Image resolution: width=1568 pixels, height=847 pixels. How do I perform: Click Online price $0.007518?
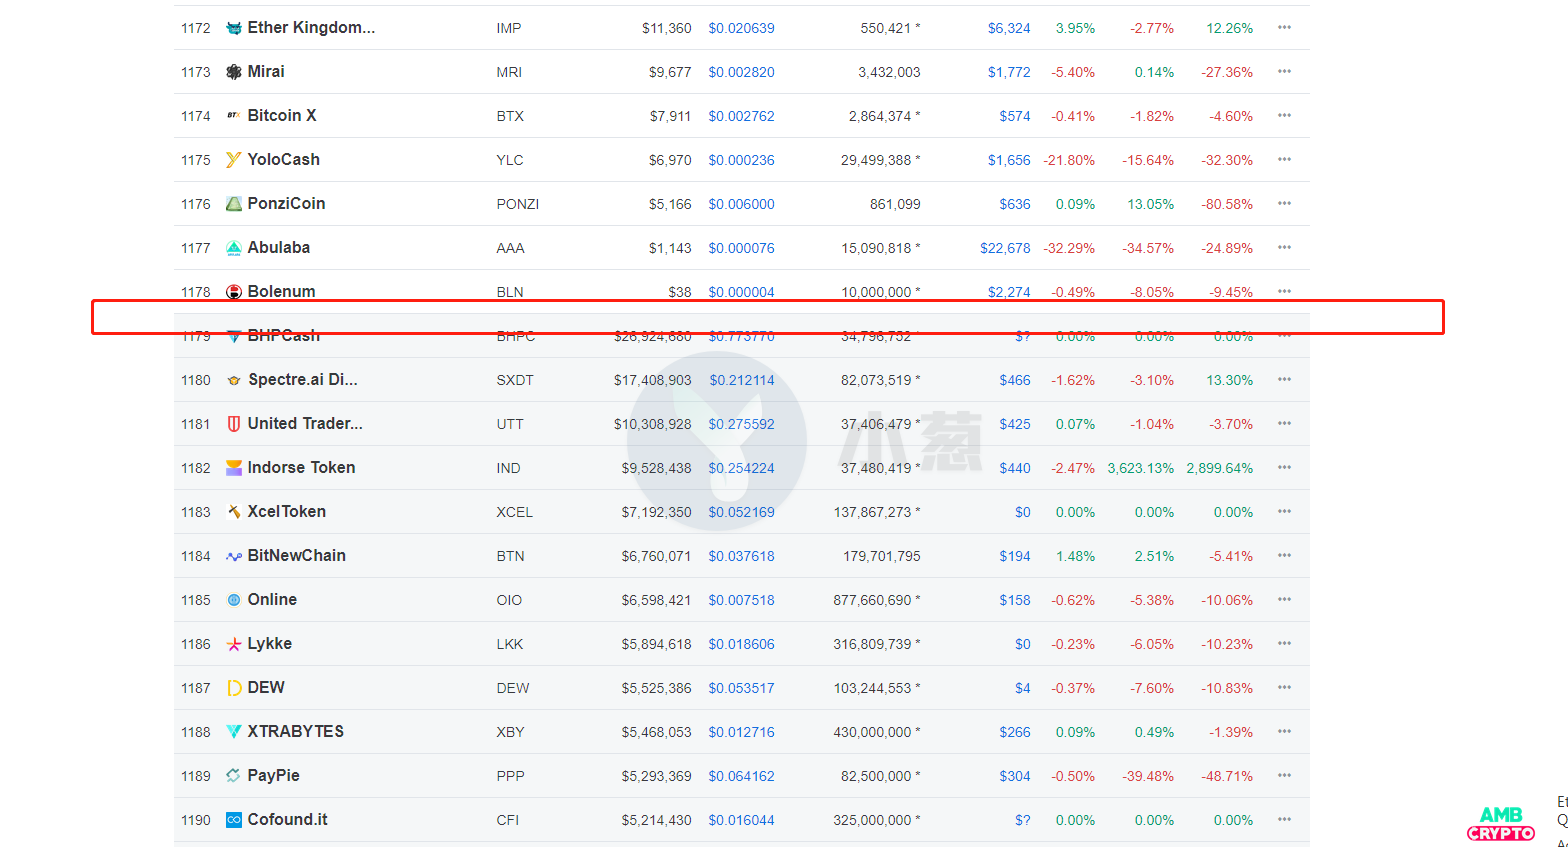tap(741, 600)
